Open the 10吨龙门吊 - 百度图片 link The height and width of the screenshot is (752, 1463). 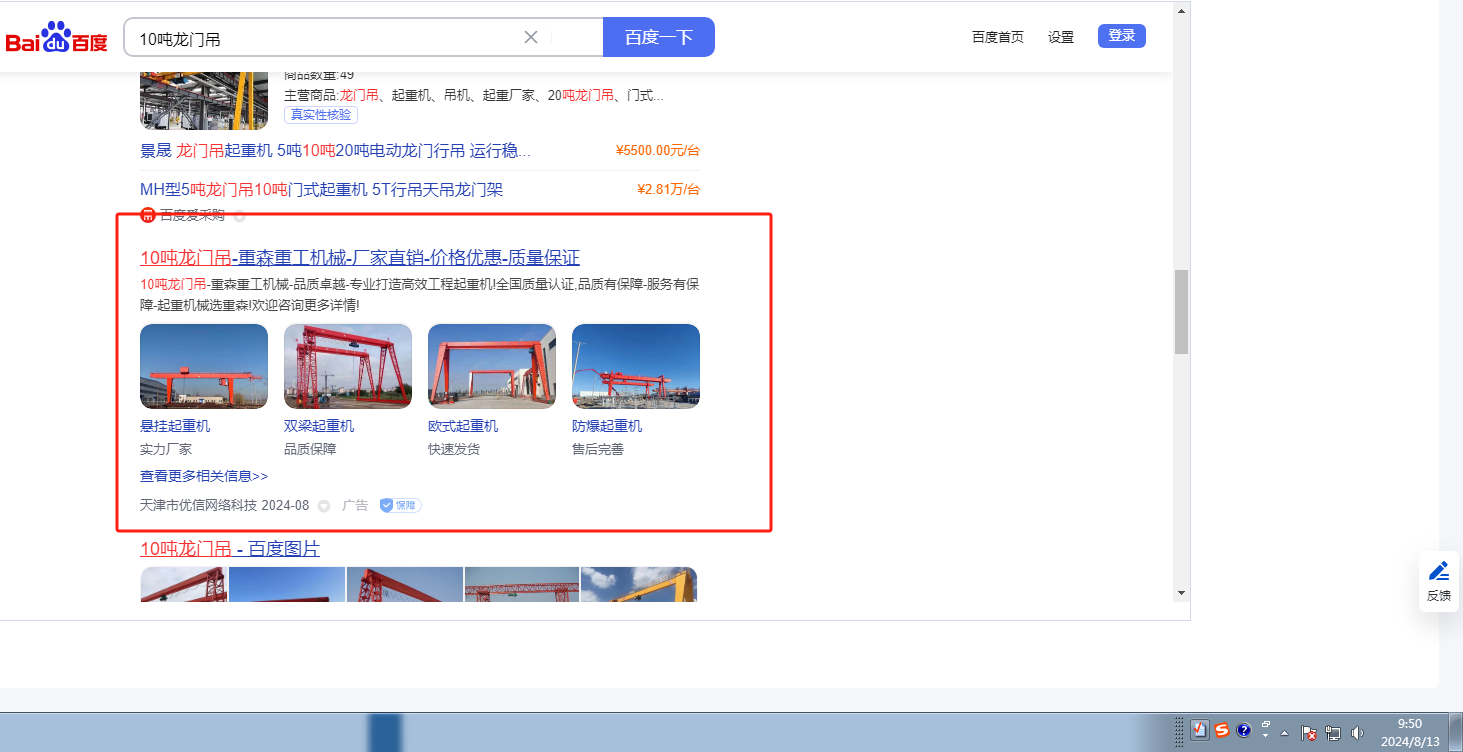coord(230,549)
